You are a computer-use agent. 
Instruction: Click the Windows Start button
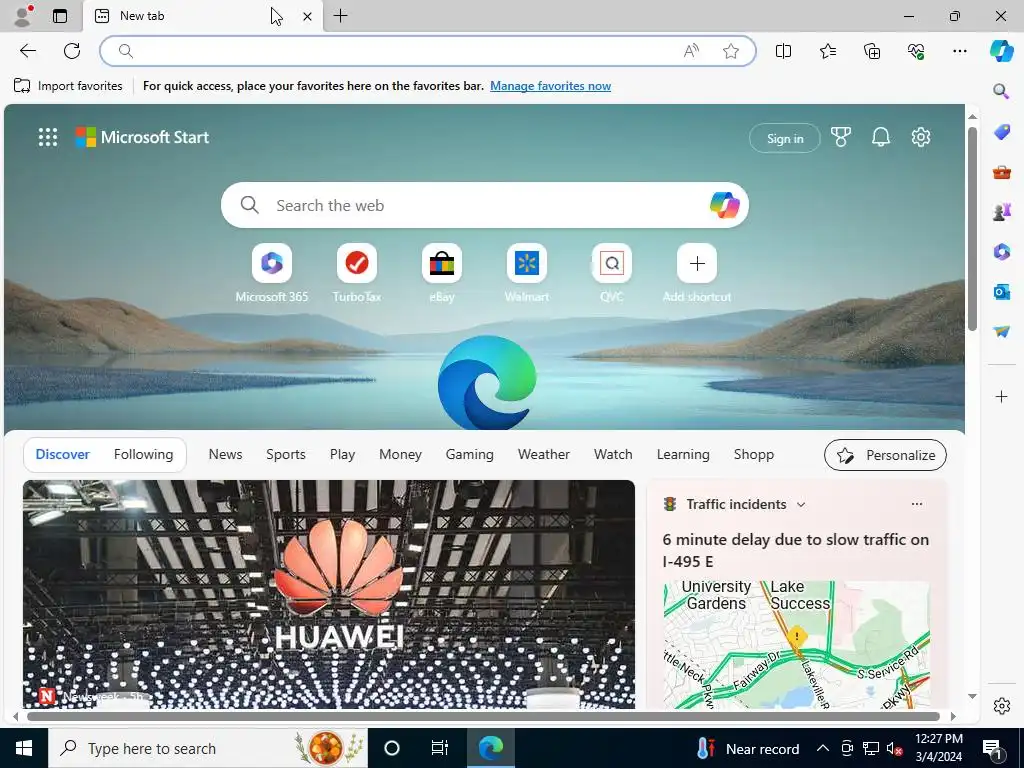click(x=24, y=748)
